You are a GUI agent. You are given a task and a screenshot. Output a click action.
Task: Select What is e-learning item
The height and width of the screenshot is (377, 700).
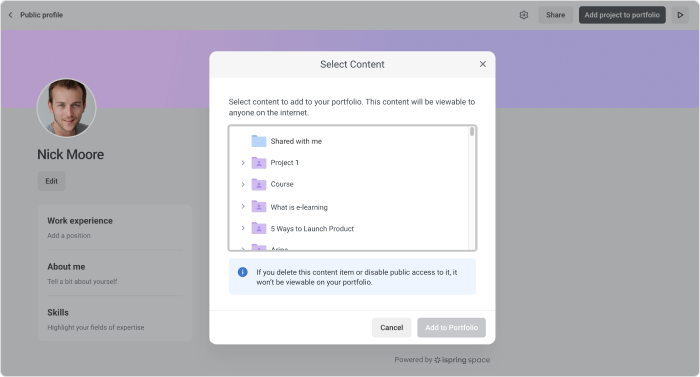pos(349,207)
